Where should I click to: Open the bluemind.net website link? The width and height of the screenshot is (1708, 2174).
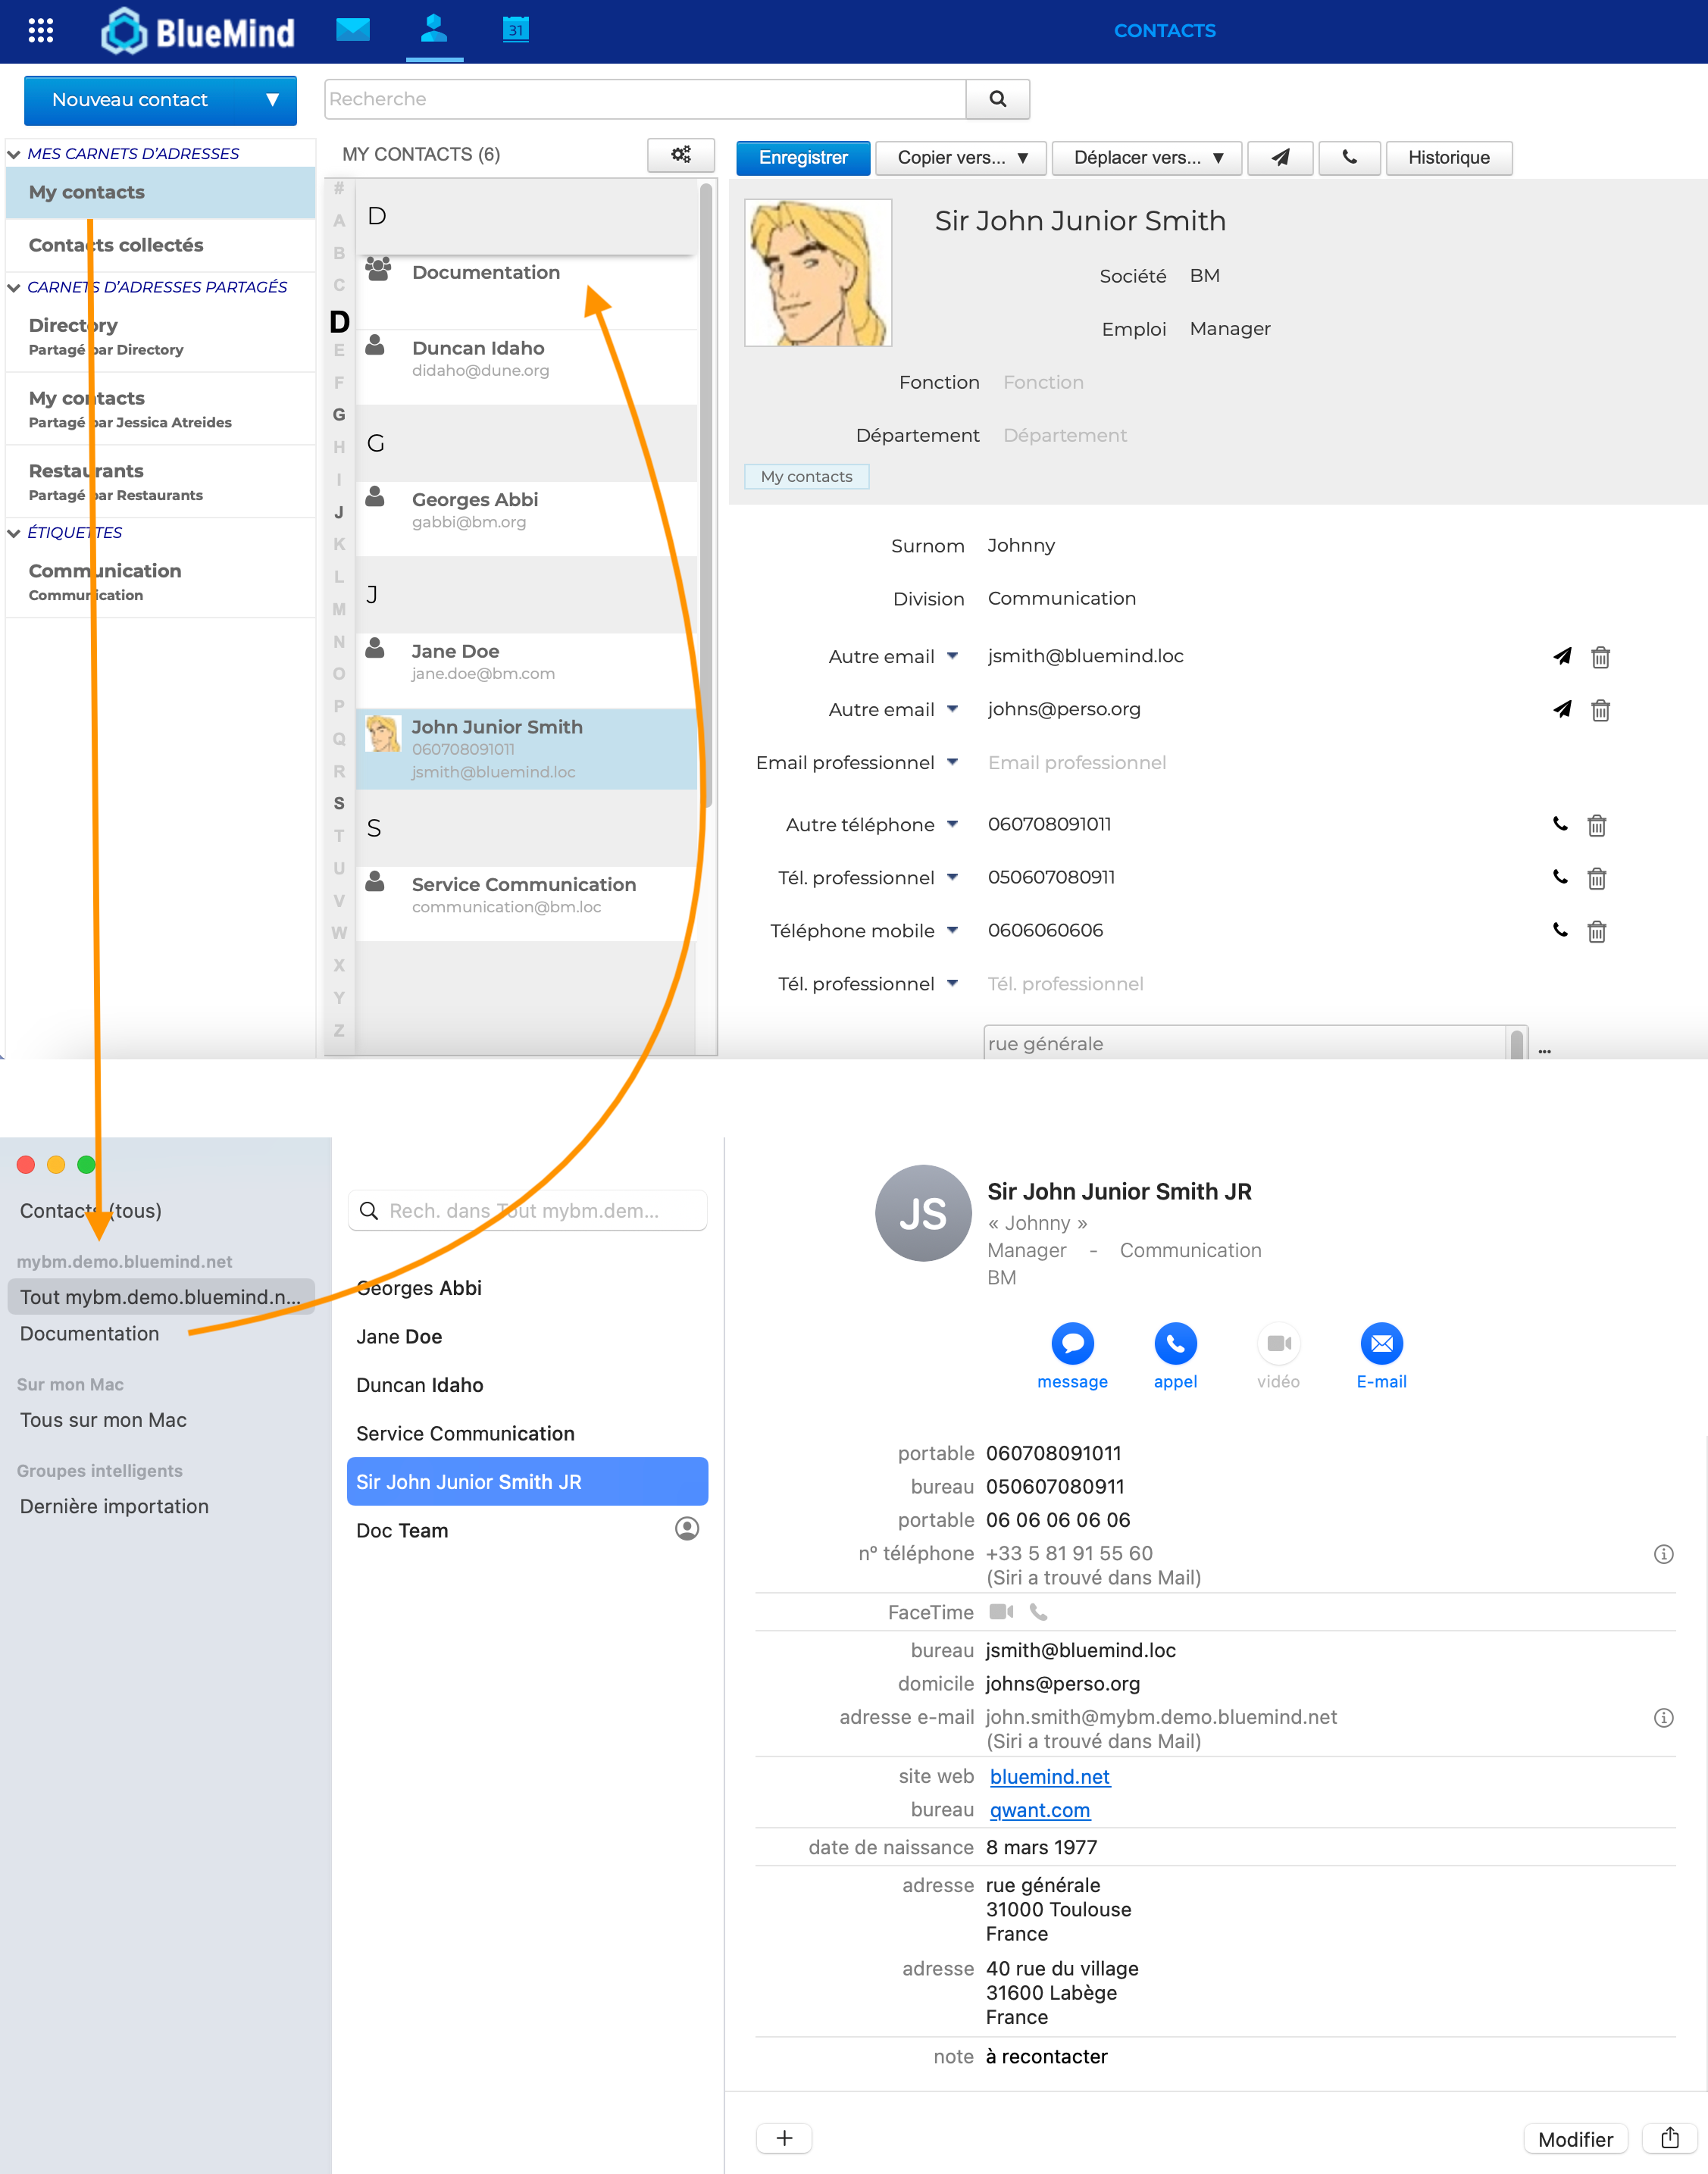1049,1776
